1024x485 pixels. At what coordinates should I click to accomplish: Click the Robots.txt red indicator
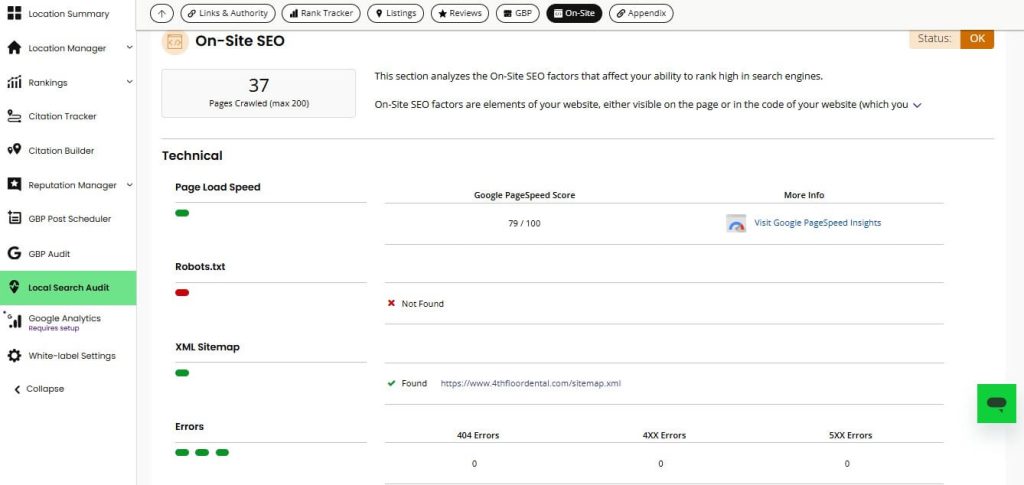point(182,292)
